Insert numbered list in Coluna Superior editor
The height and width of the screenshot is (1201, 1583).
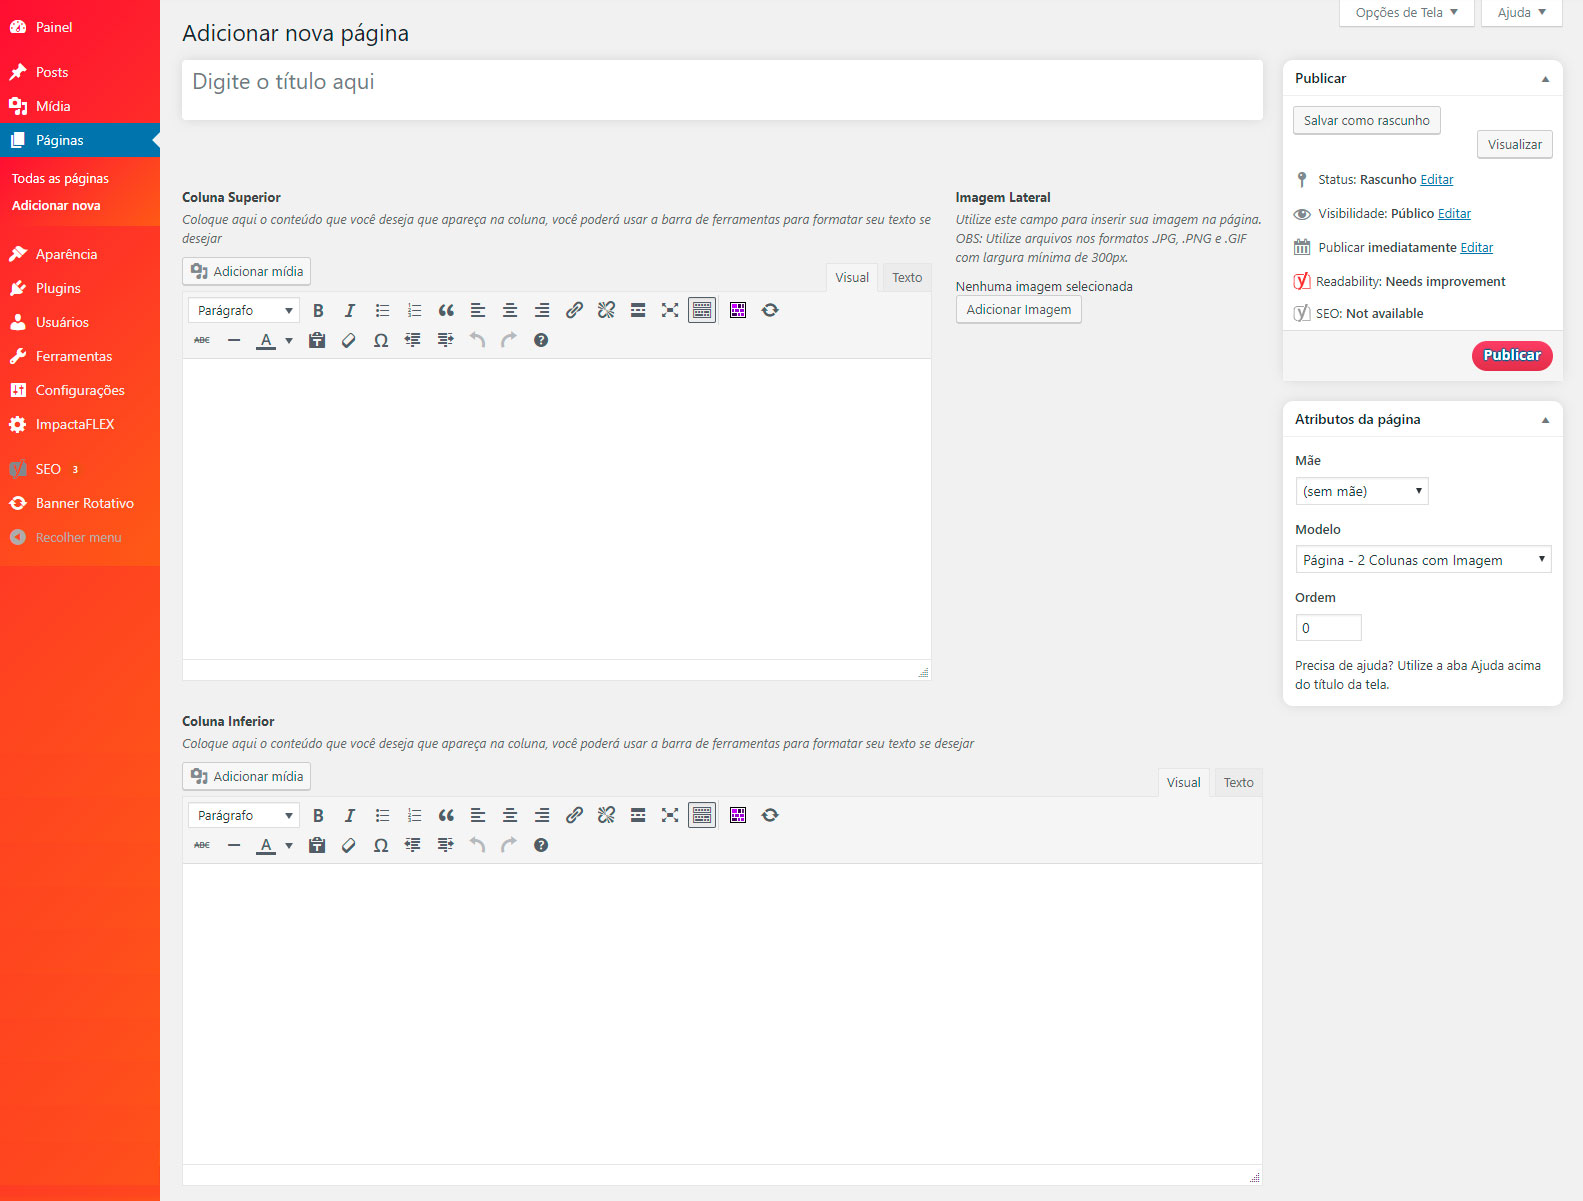coord(414,310)
